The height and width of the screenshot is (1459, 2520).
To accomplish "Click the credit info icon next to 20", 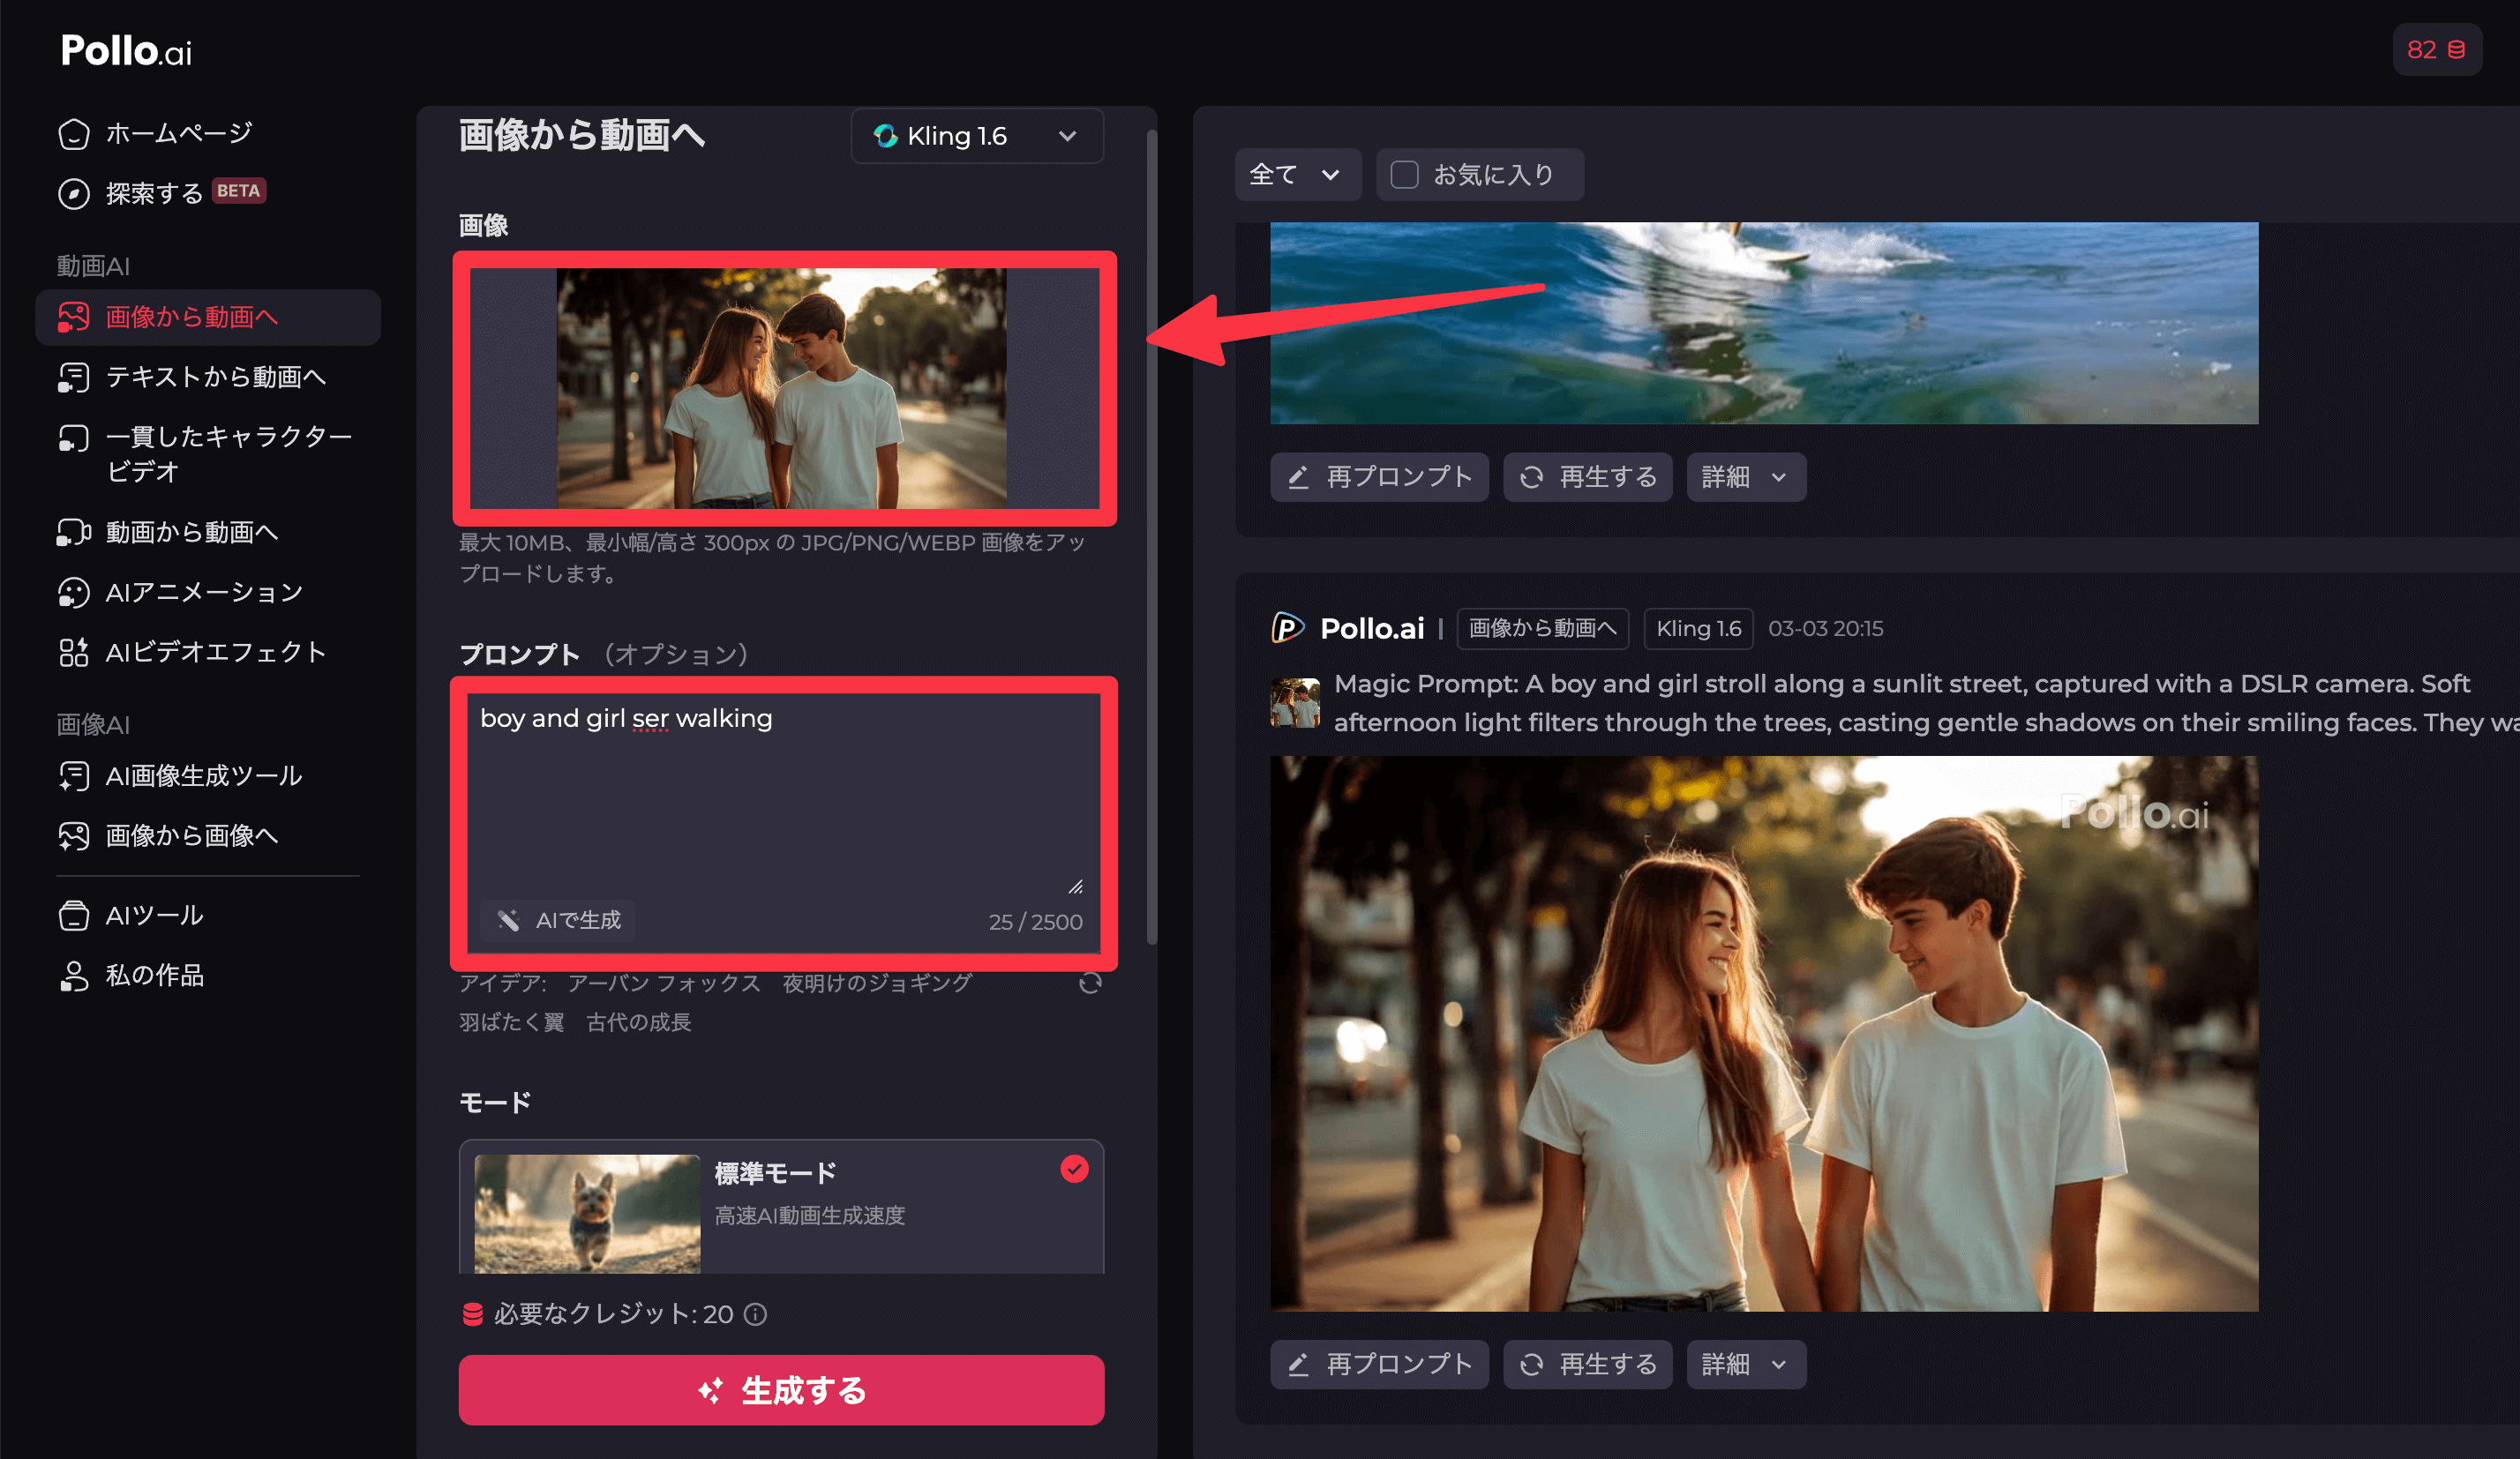I will click(757, 1314).
